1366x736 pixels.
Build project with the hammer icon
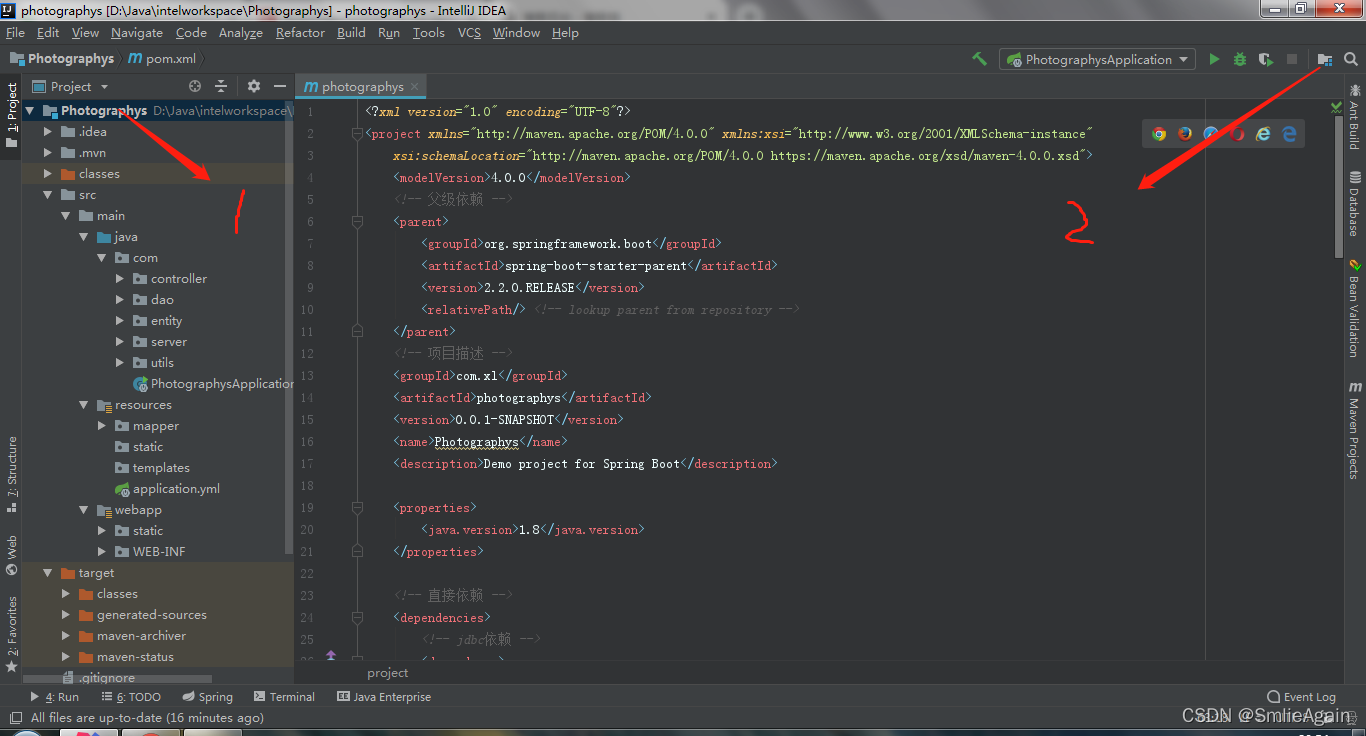[x=979, y=59]
